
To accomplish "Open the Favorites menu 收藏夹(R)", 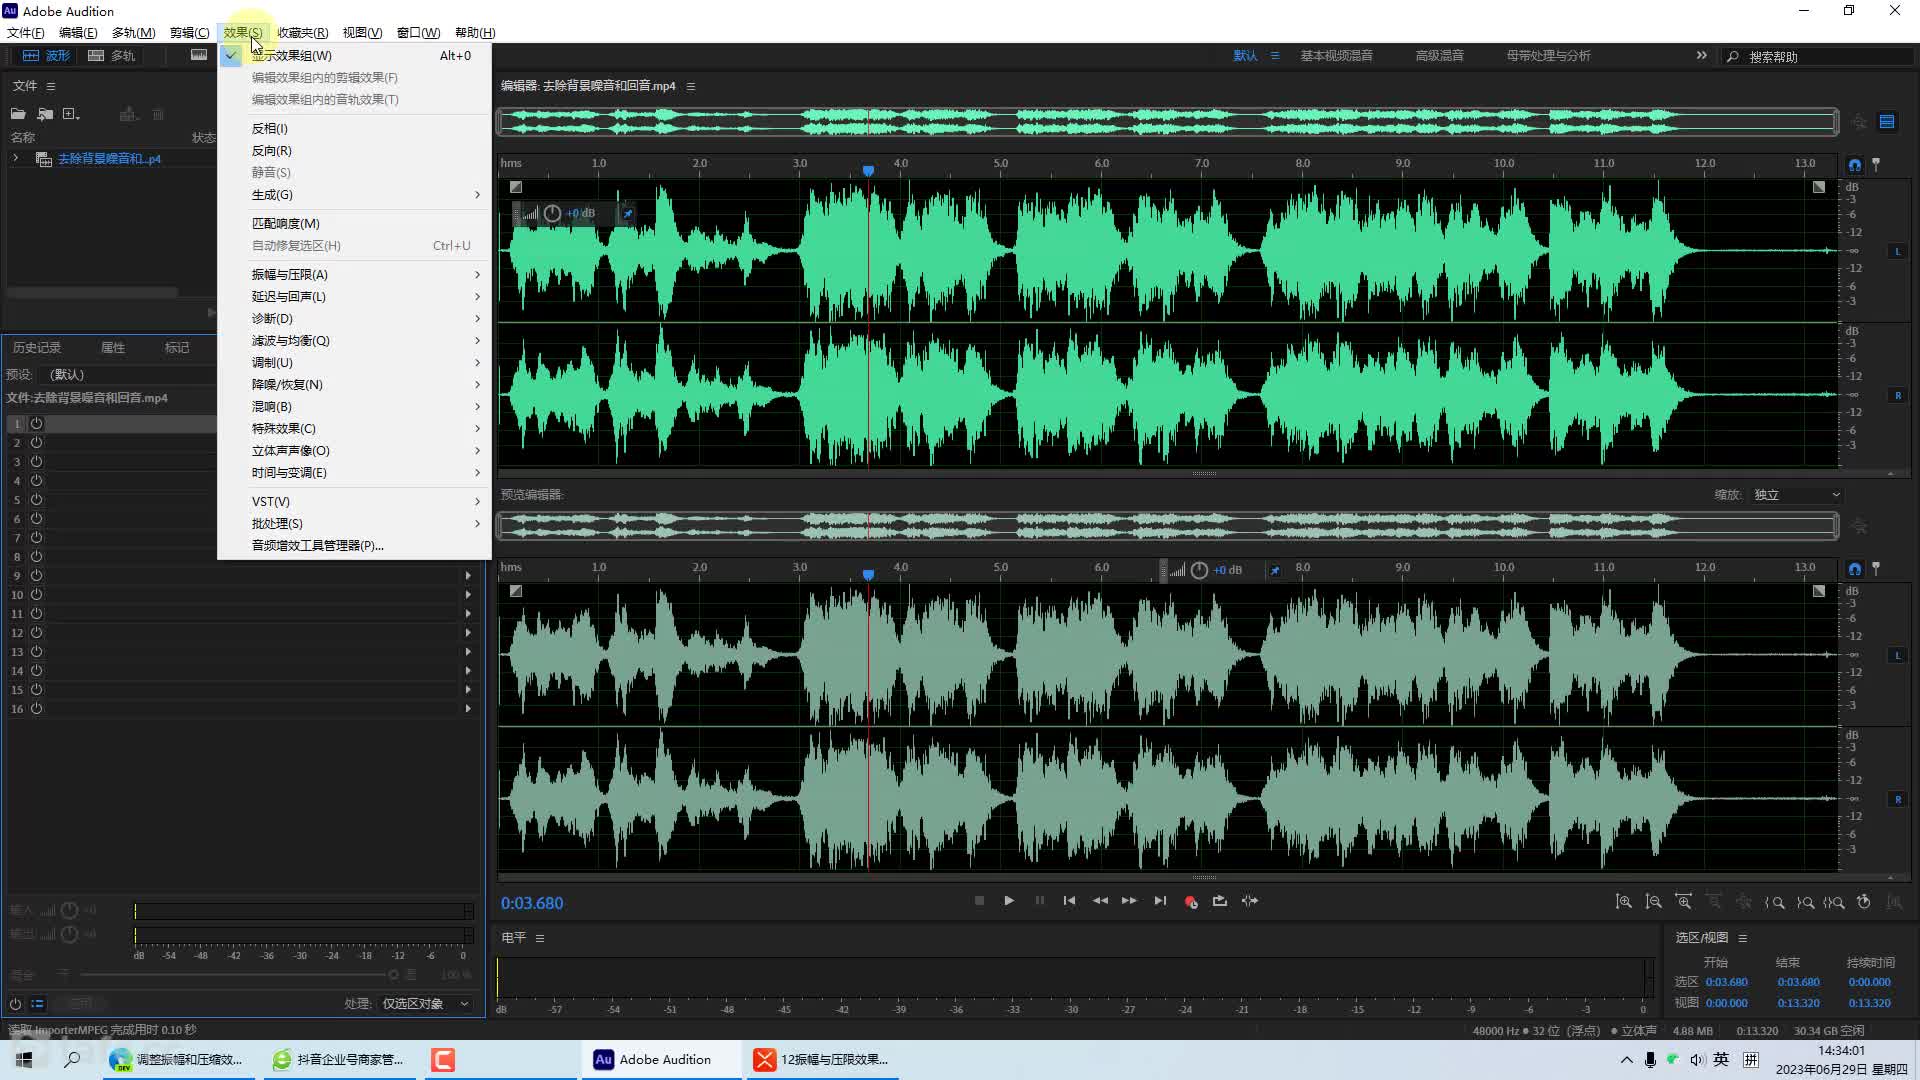I will (x=303, y=33).
